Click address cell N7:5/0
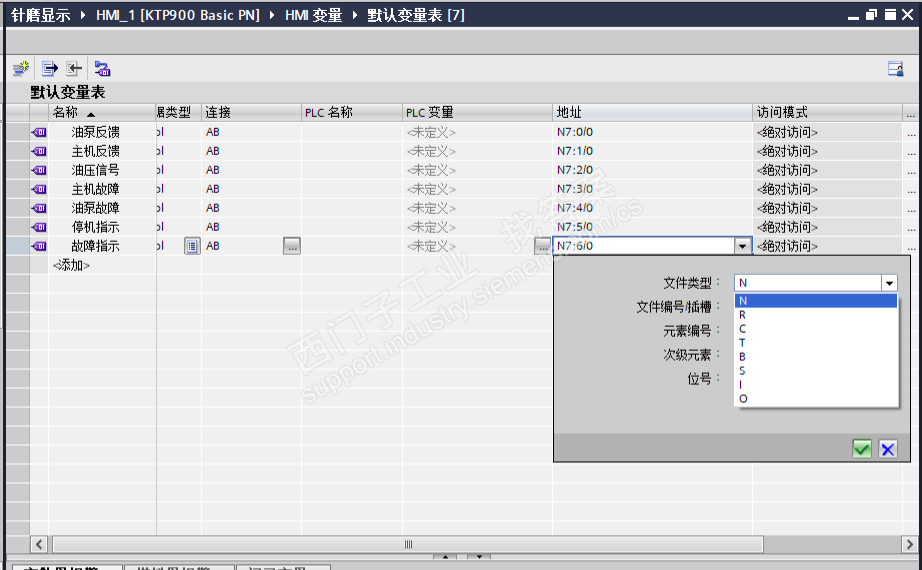Screen dimensions: 922x570 click(x=653, y=226)
